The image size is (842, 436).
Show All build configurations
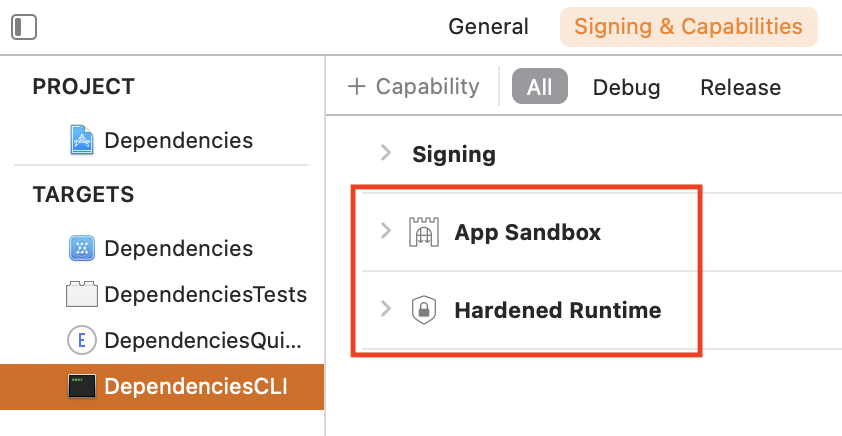click(x=539, y=87)
